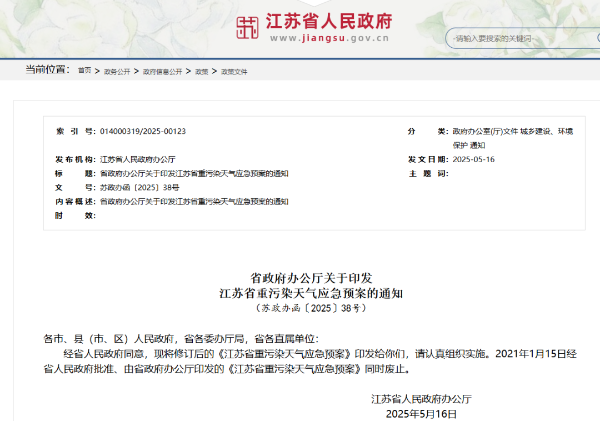The image size is (600, 421).
Task: Click heading line 省政府办公厅关于印发
Action: click(311, 278)
